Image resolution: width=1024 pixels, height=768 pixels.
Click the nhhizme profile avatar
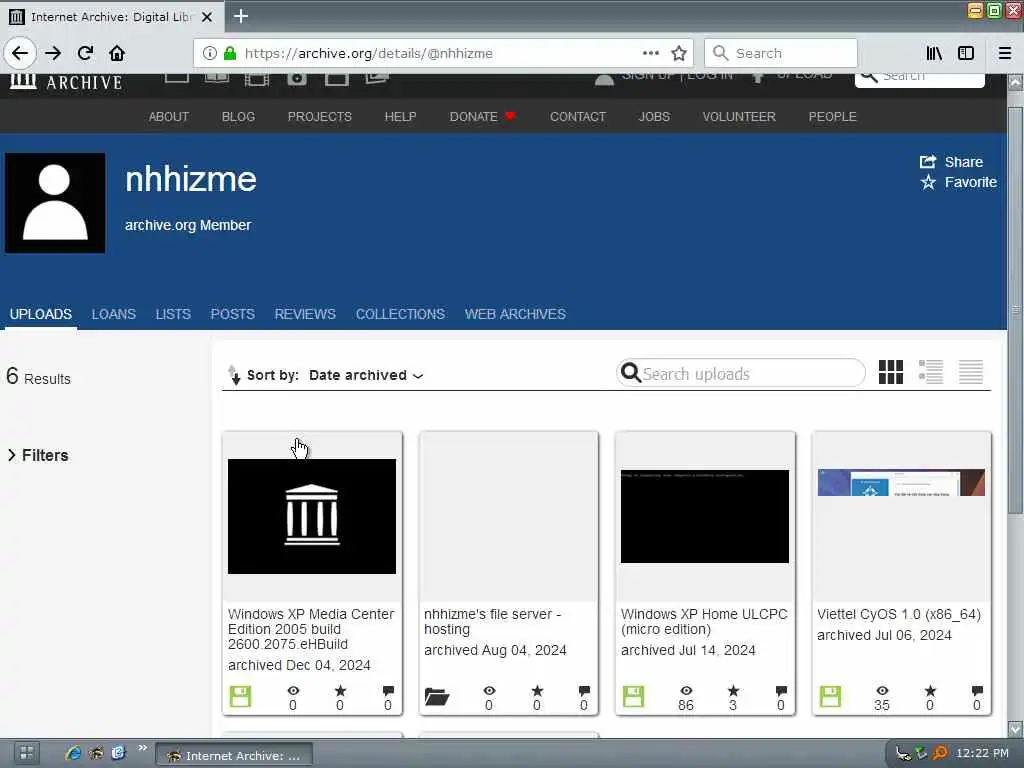pos(55,203)
